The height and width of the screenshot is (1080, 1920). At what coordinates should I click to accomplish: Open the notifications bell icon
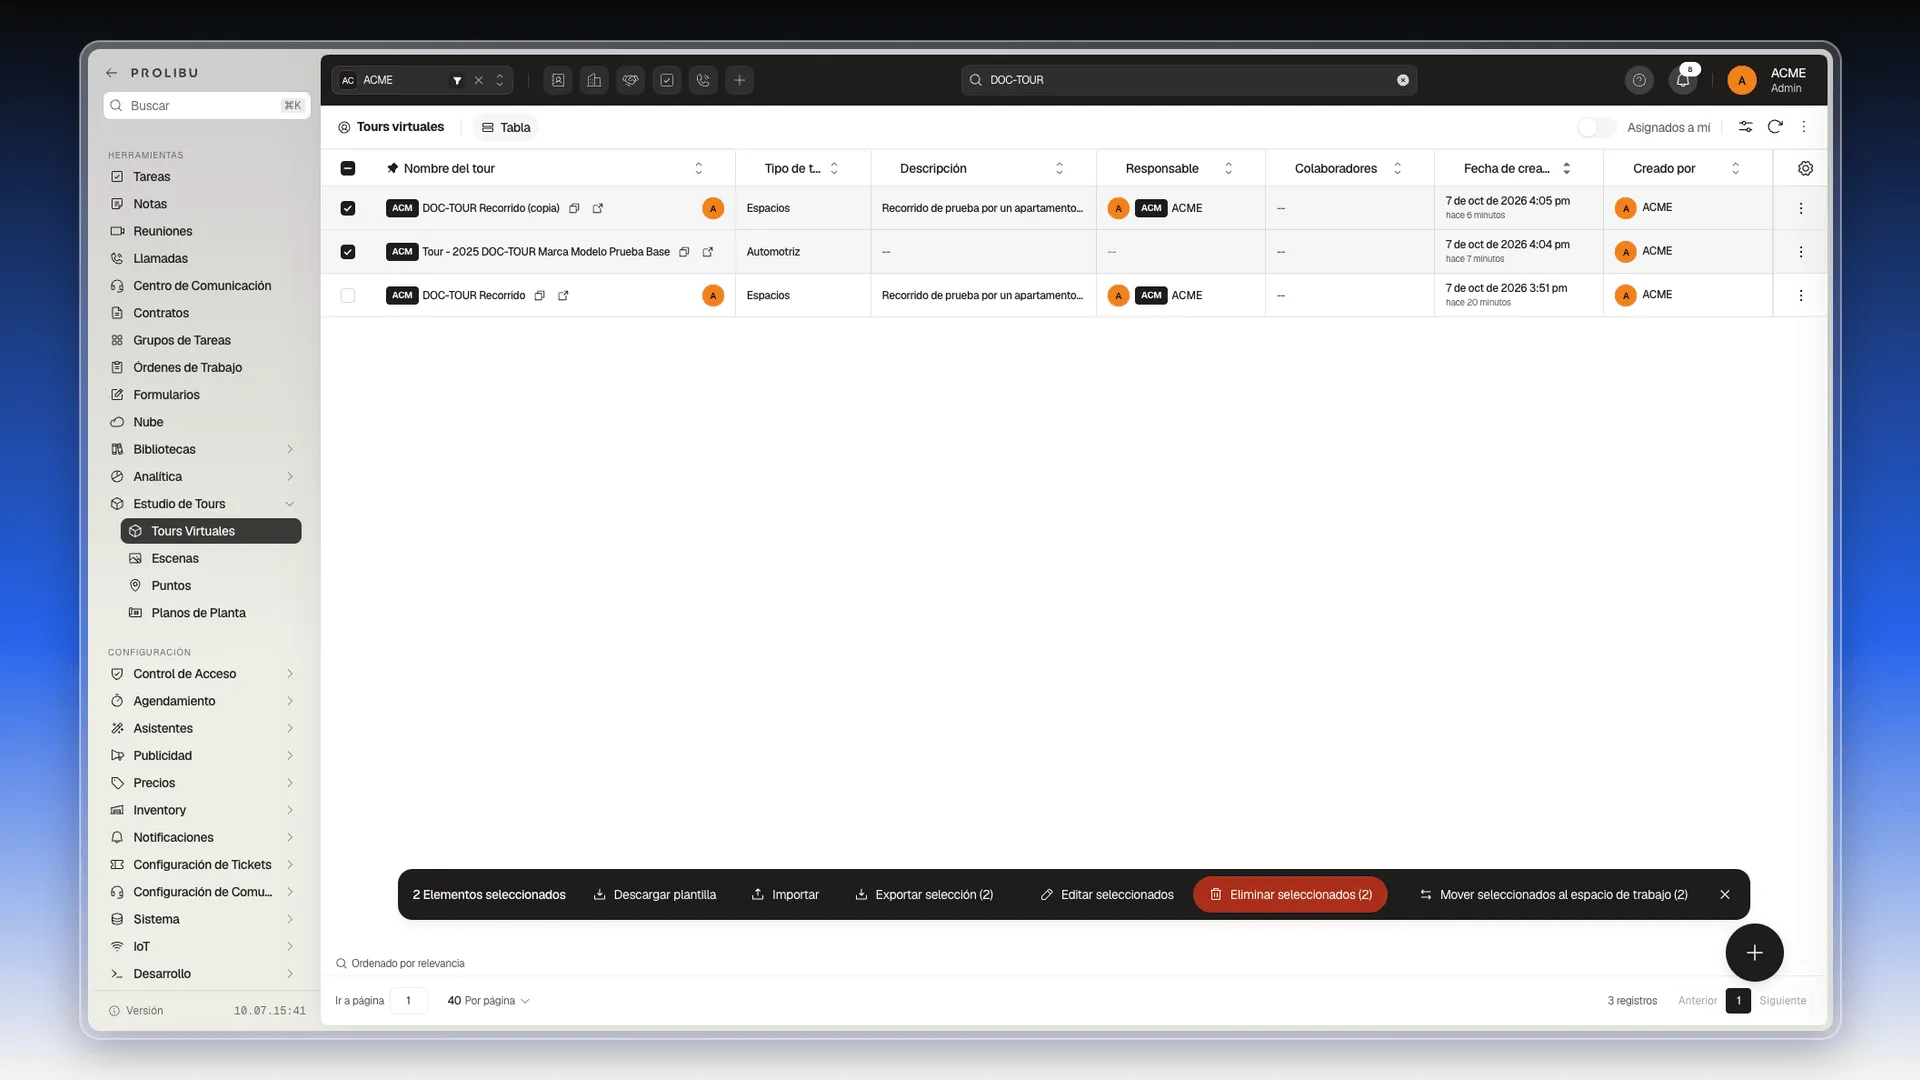tap(1683, 80)
